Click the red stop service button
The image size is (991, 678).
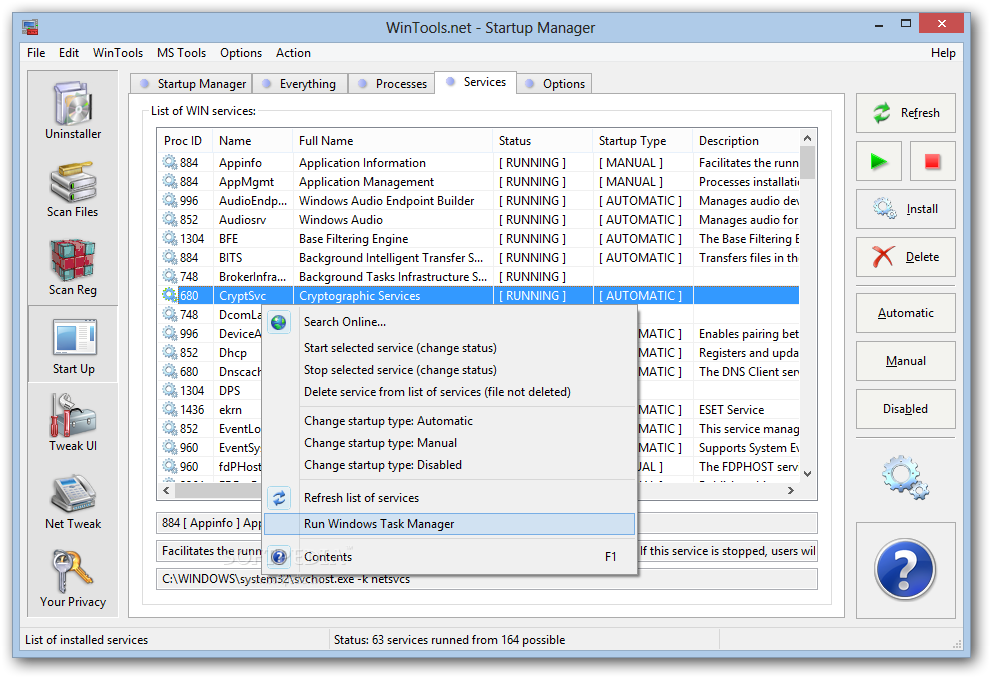(x=932, y=162)
